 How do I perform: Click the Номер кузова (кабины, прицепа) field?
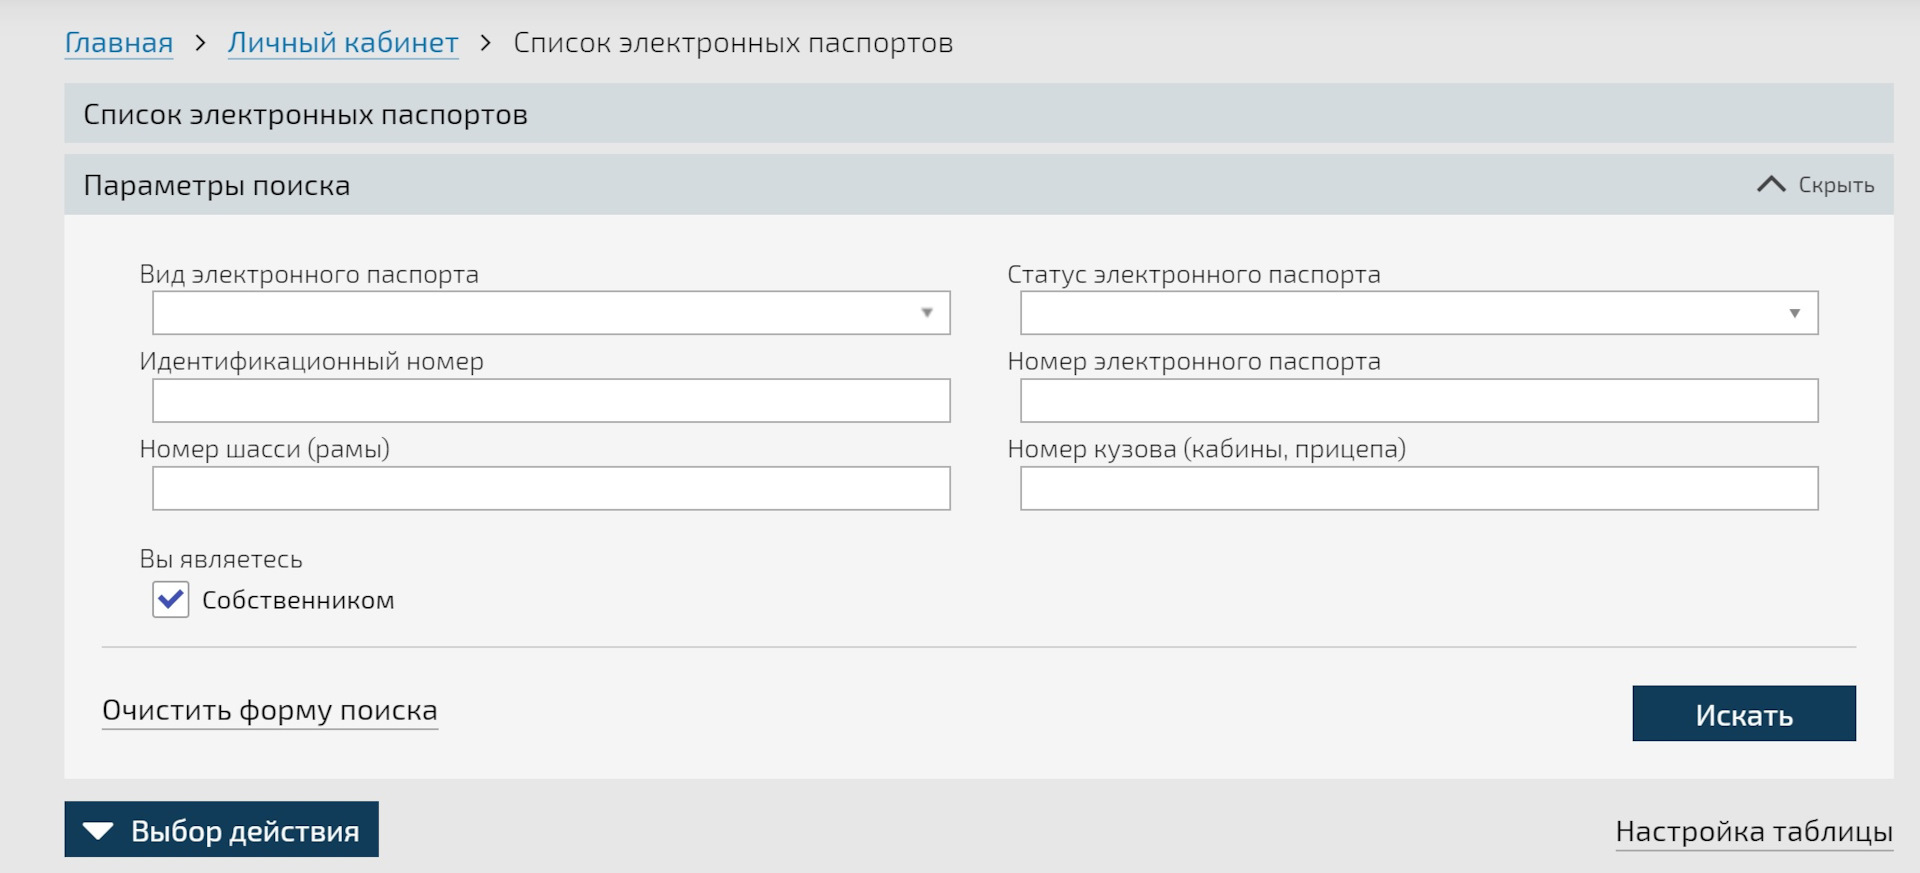(x=1419, y=489)
